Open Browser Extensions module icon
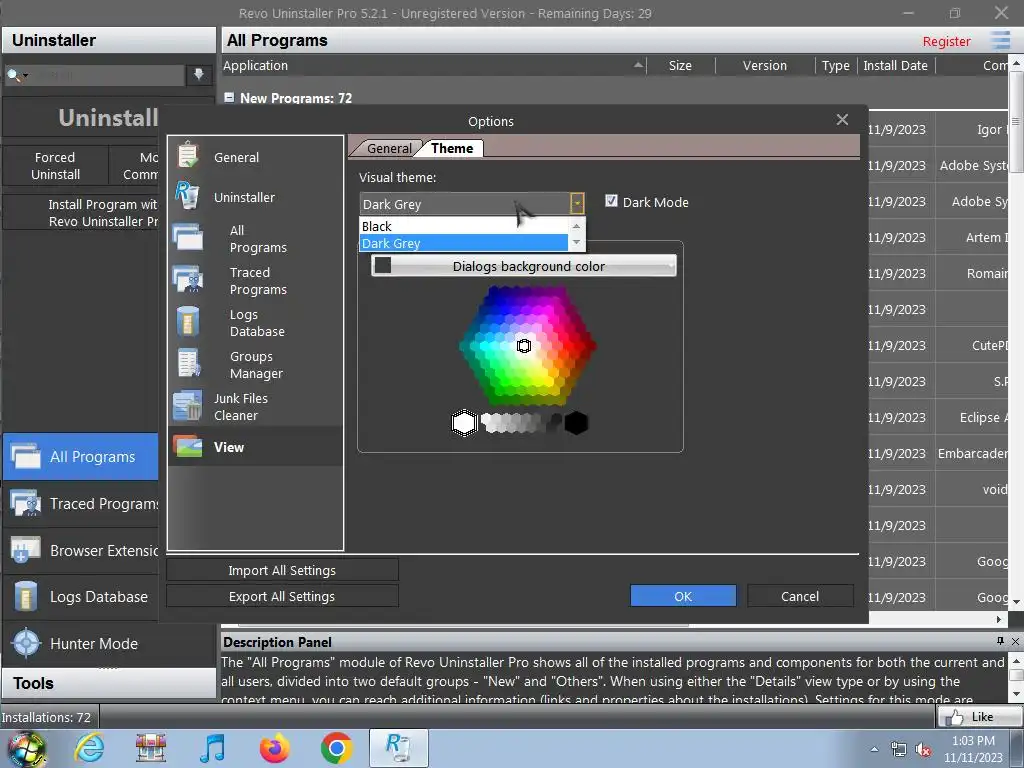The width and height of the screenshot is (1024, 768). click(25, 551)
